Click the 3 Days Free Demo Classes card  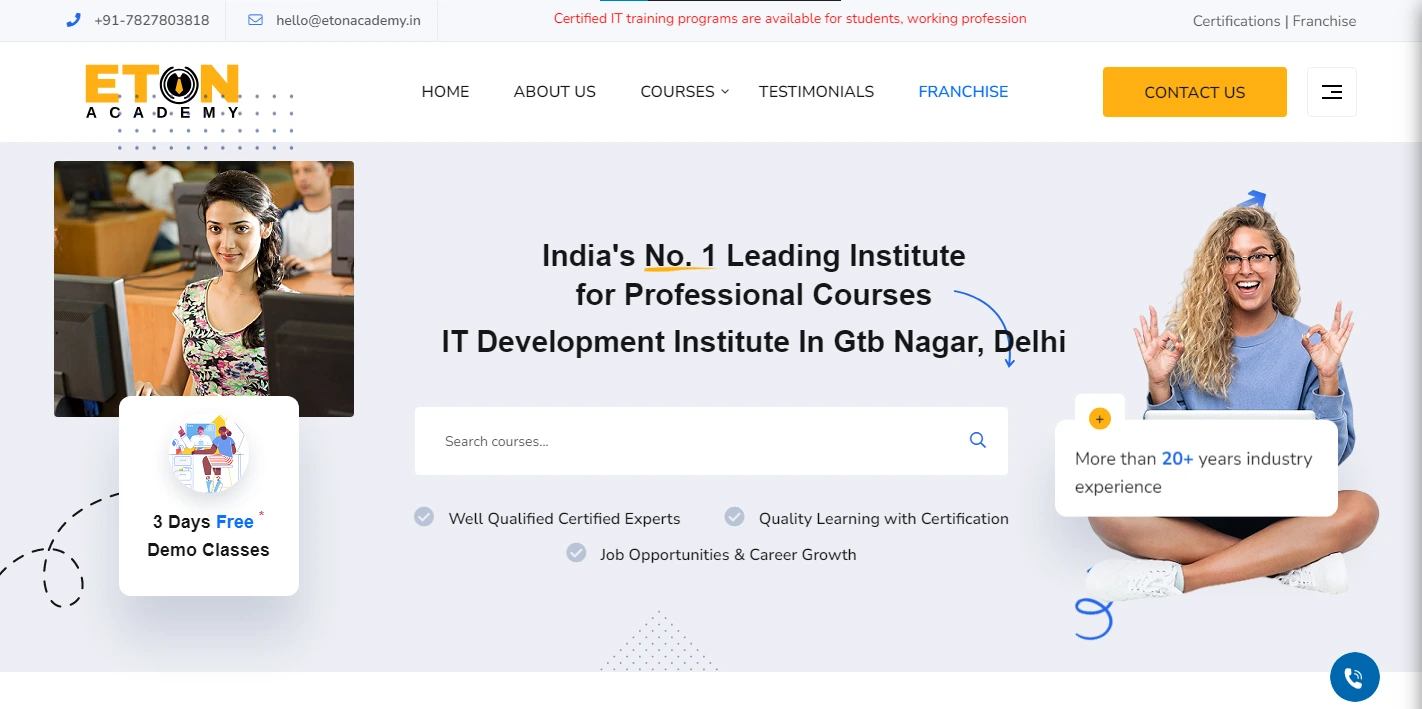(x=209, y=496)
